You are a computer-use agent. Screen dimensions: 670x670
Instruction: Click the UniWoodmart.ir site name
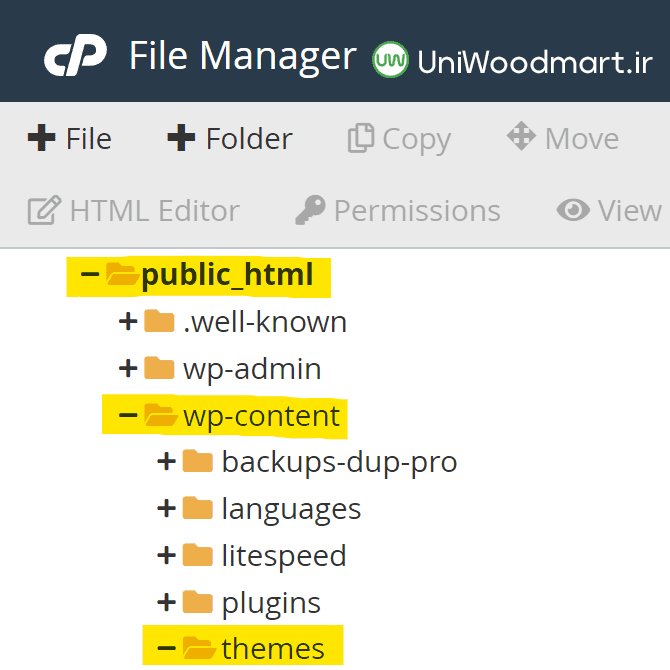point(535,62)
